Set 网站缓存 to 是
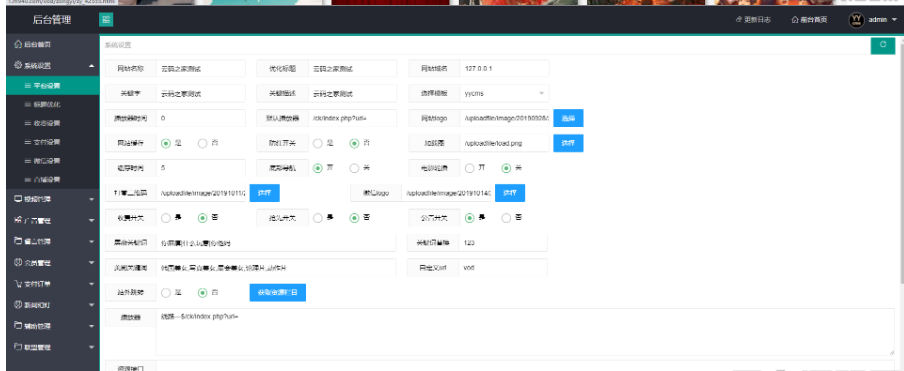Screen dimensions: 904x371 pyautogui.click(x=166, y=143)
